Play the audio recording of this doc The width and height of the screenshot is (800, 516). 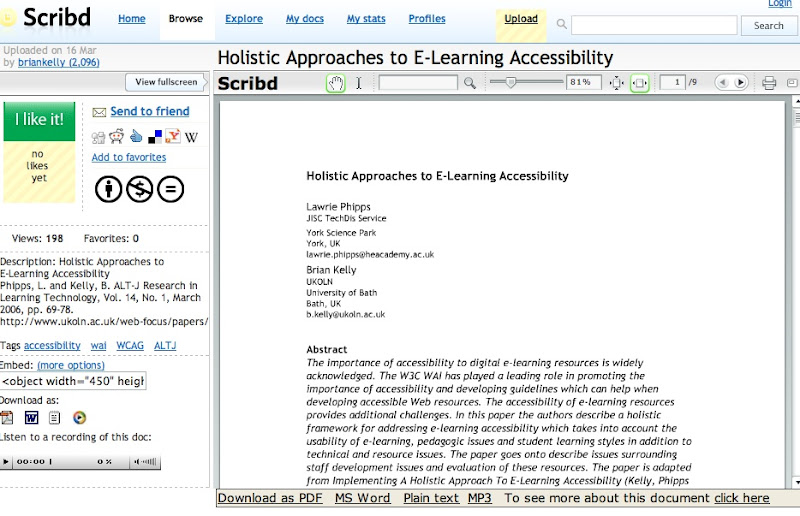[x=7, y=462]
